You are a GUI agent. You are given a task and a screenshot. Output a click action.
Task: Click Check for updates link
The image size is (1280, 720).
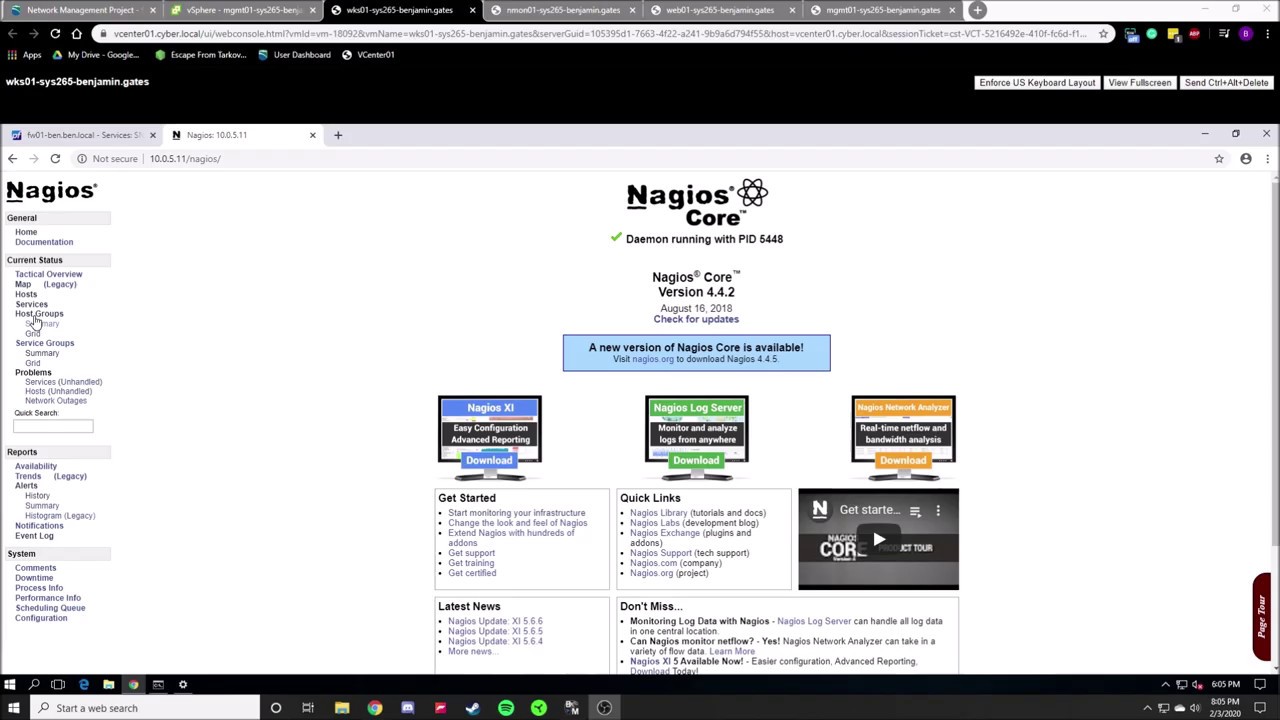click(696, 319)
